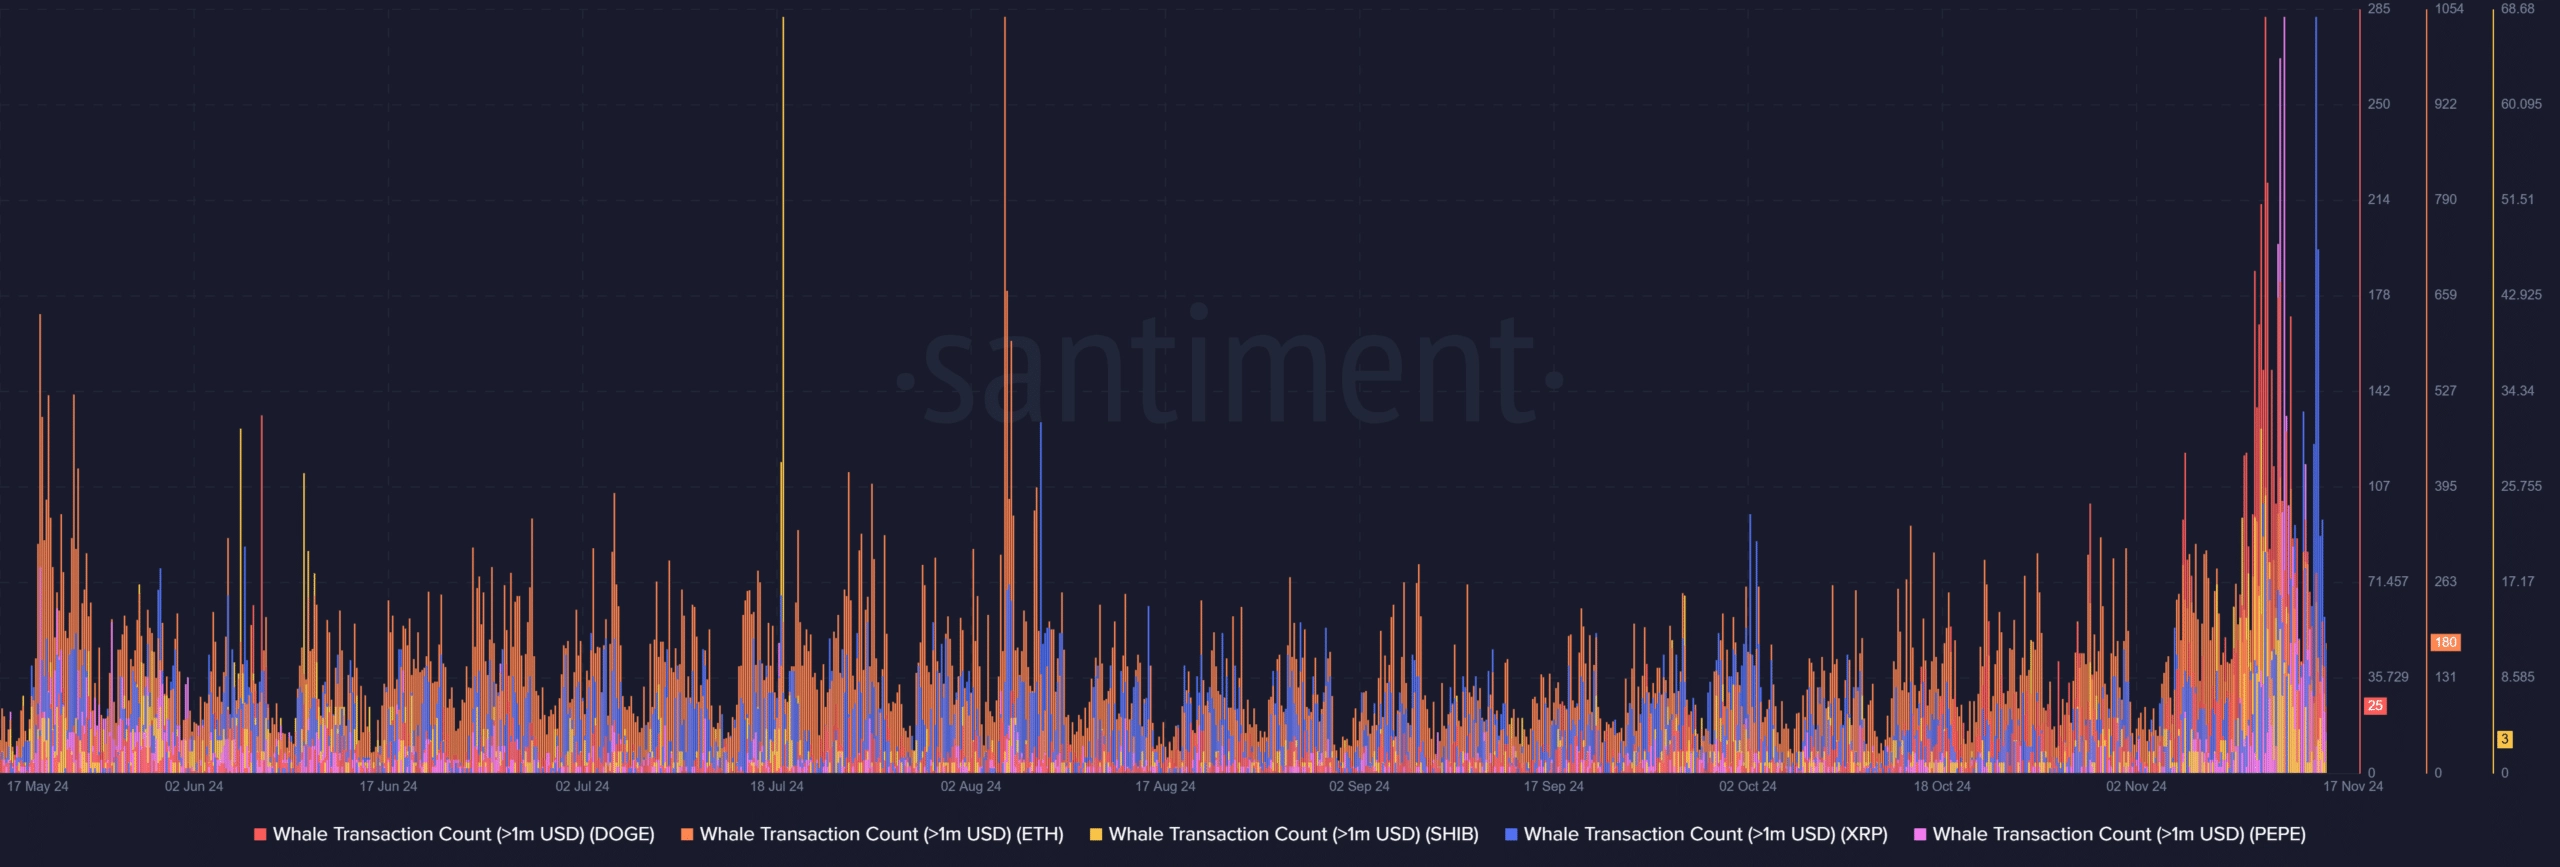
Task: Click the 02 Oct 24 date label
Action: pos(1747,787)
